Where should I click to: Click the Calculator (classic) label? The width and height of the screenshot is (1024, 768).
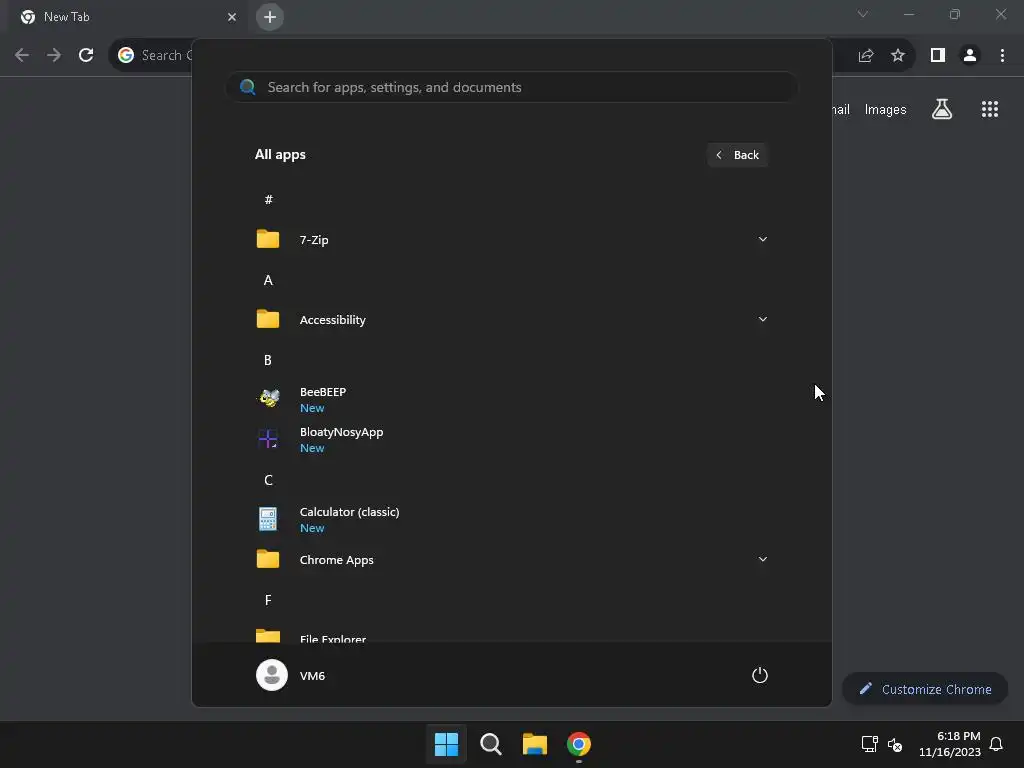pos(349,512)
